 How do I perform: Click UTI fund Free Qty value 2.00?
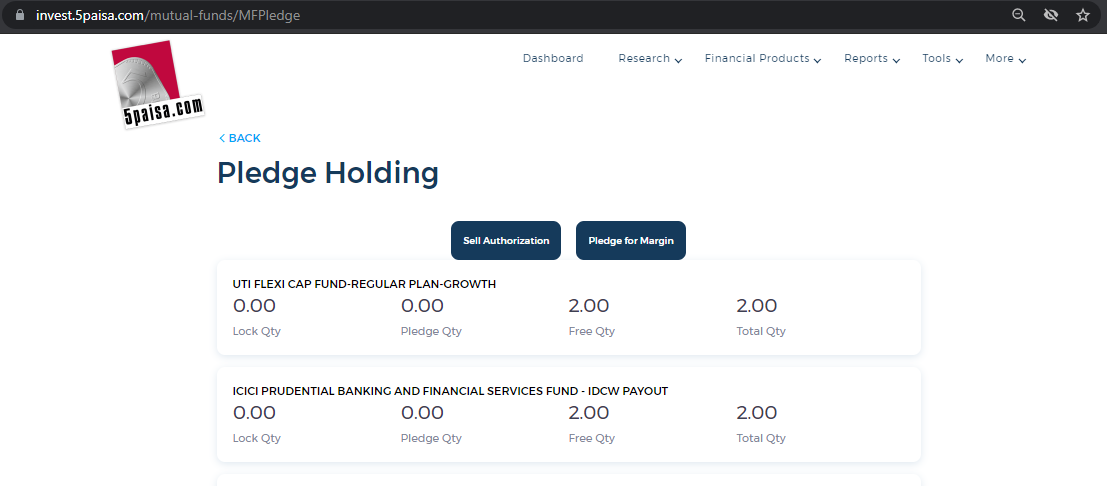click(589, 306)
